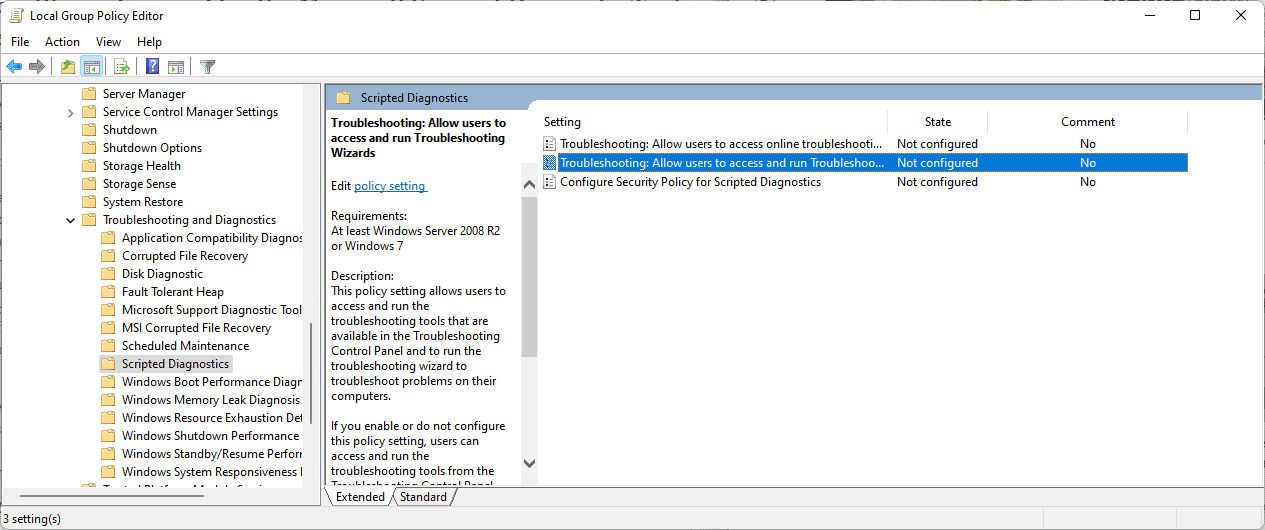Sort list by the State column header
The width and height of the screenshot is (1265, 530).
937,122
